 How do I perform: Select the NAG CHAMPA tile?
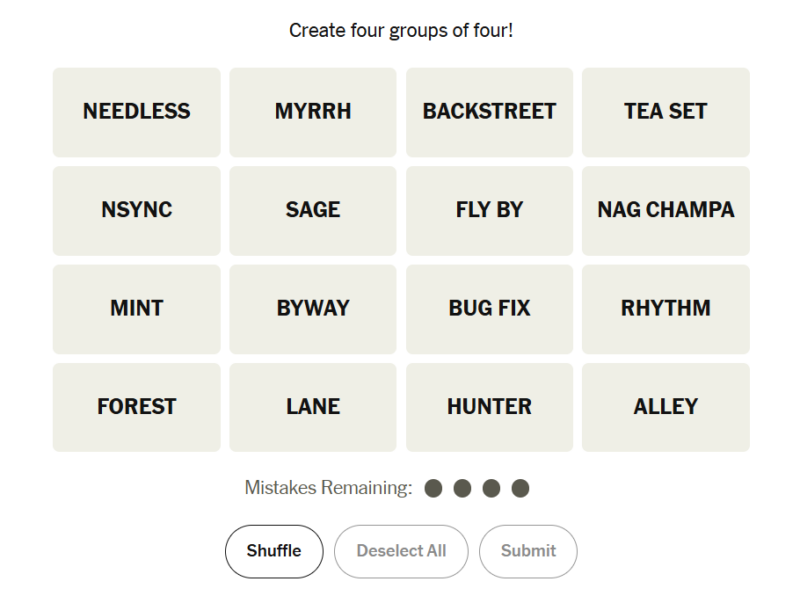(666, 211)
